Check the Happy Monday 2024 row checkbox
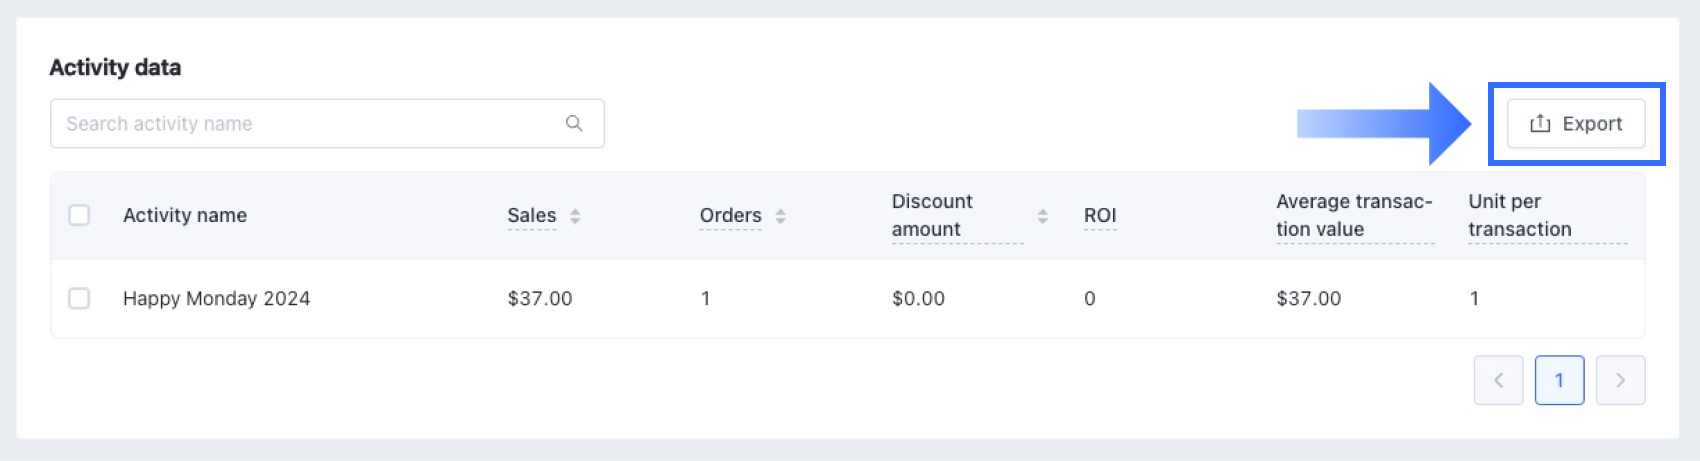This screenshot has height=461, width=1700. click(79, 298)
